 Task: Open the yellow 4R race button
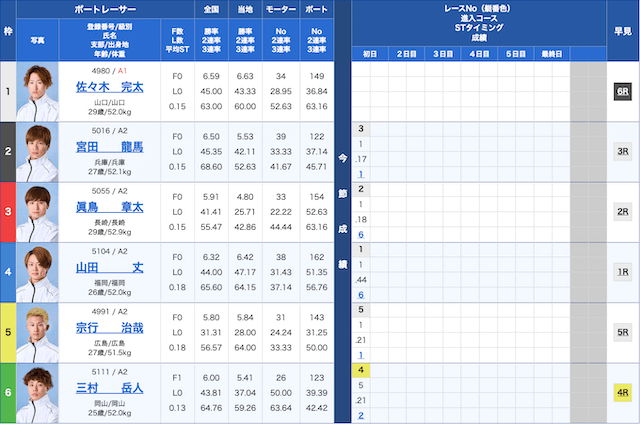(621, 392)
